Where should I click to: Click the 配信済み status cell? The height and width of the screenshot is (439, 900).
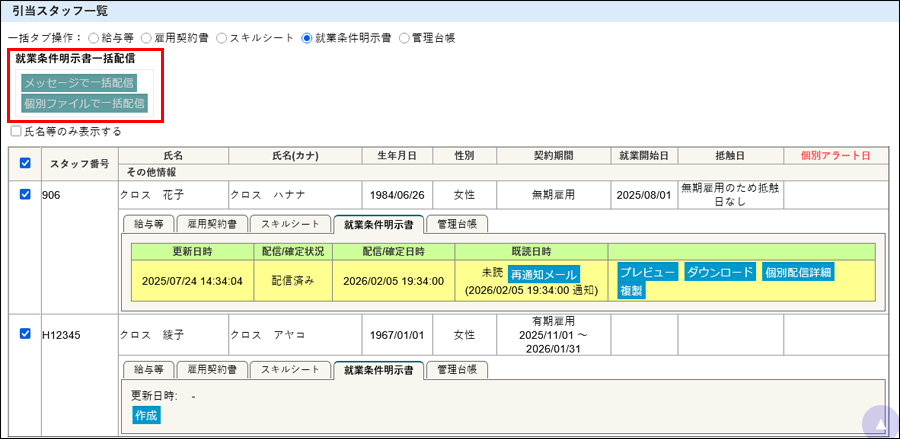tap(293, 281)
